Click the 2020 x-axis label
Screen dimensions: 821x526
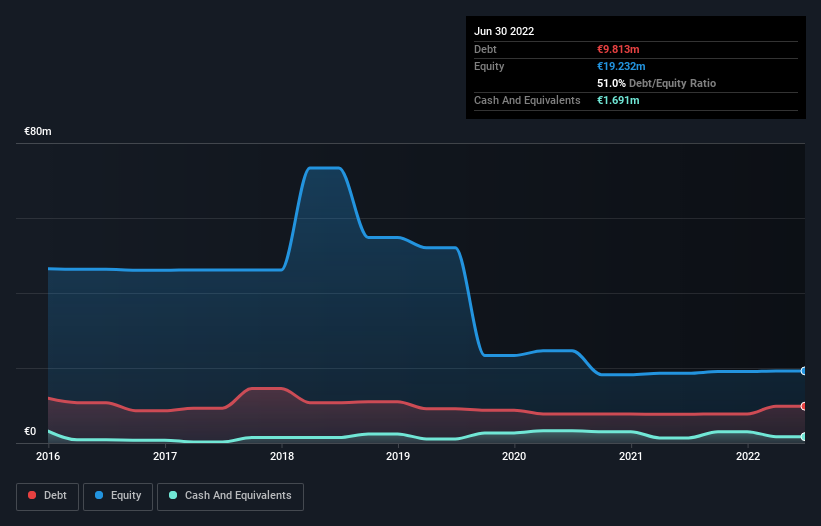coord(514,456)
